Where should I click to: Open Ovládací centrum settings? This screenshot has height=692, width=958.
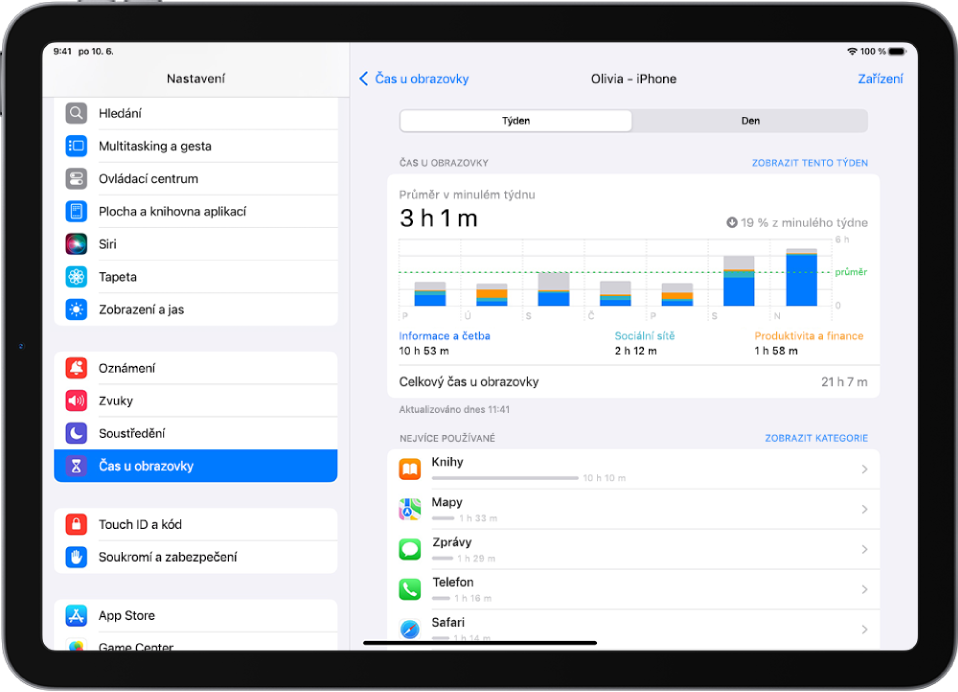tap(196, 178)
